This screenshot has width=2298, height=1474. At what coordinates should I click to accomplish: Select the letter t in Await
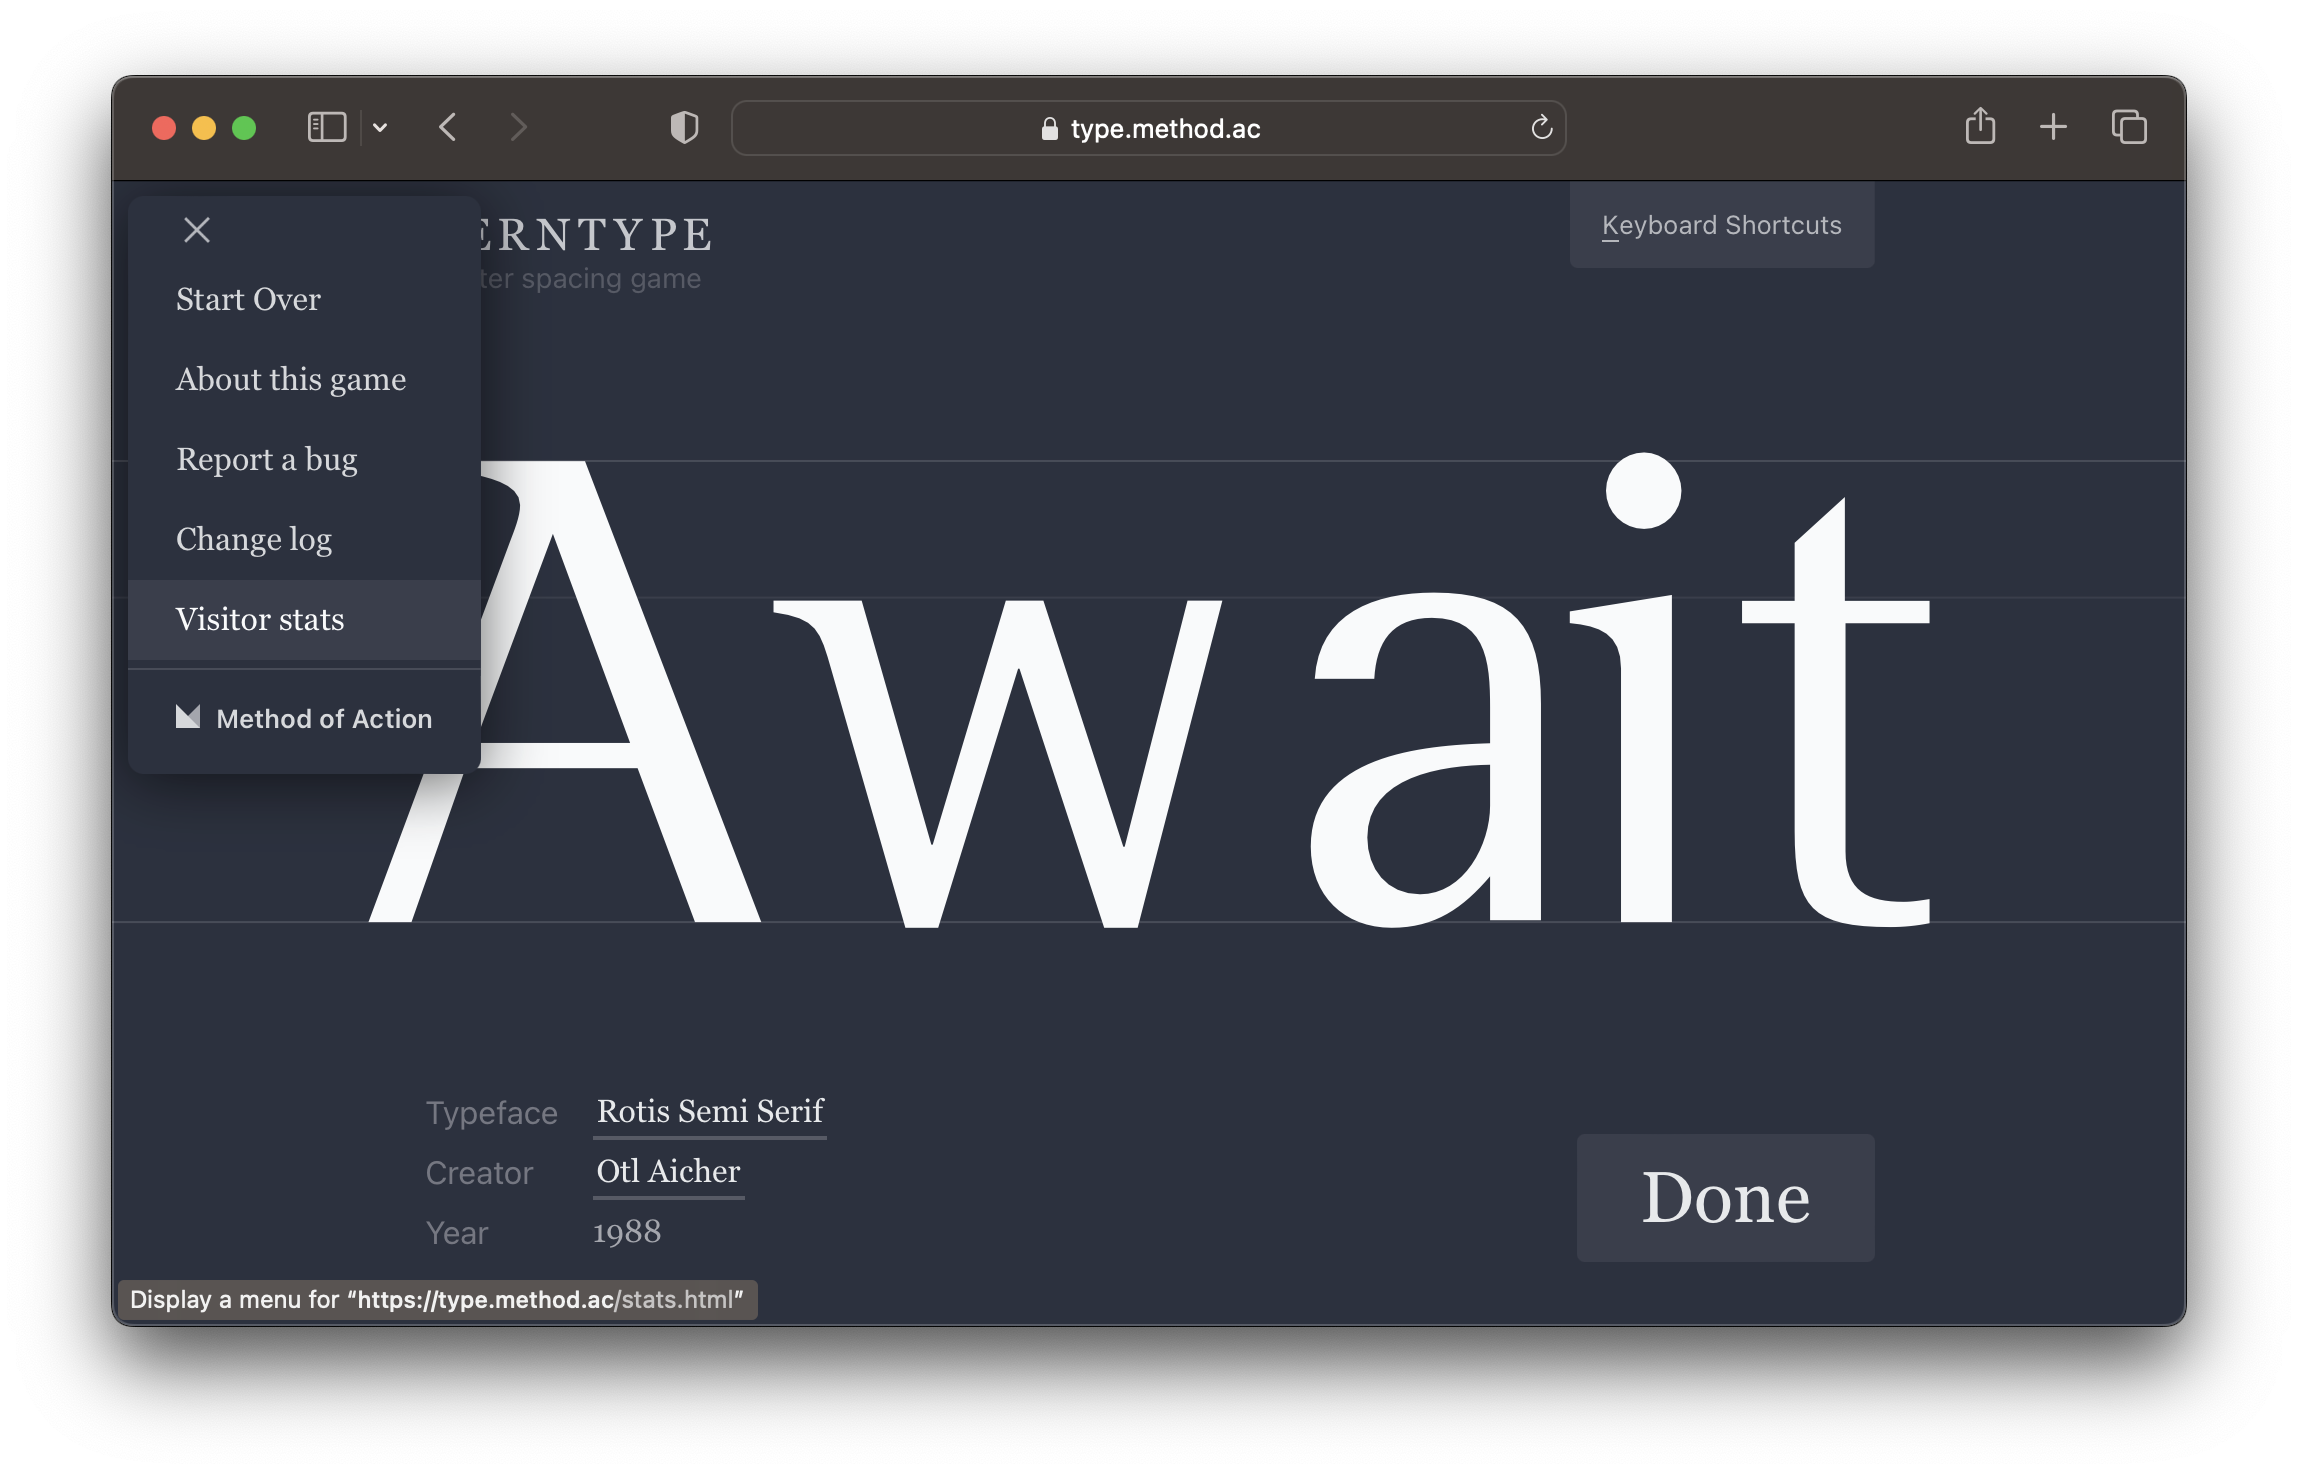(x=1836, y=712)
